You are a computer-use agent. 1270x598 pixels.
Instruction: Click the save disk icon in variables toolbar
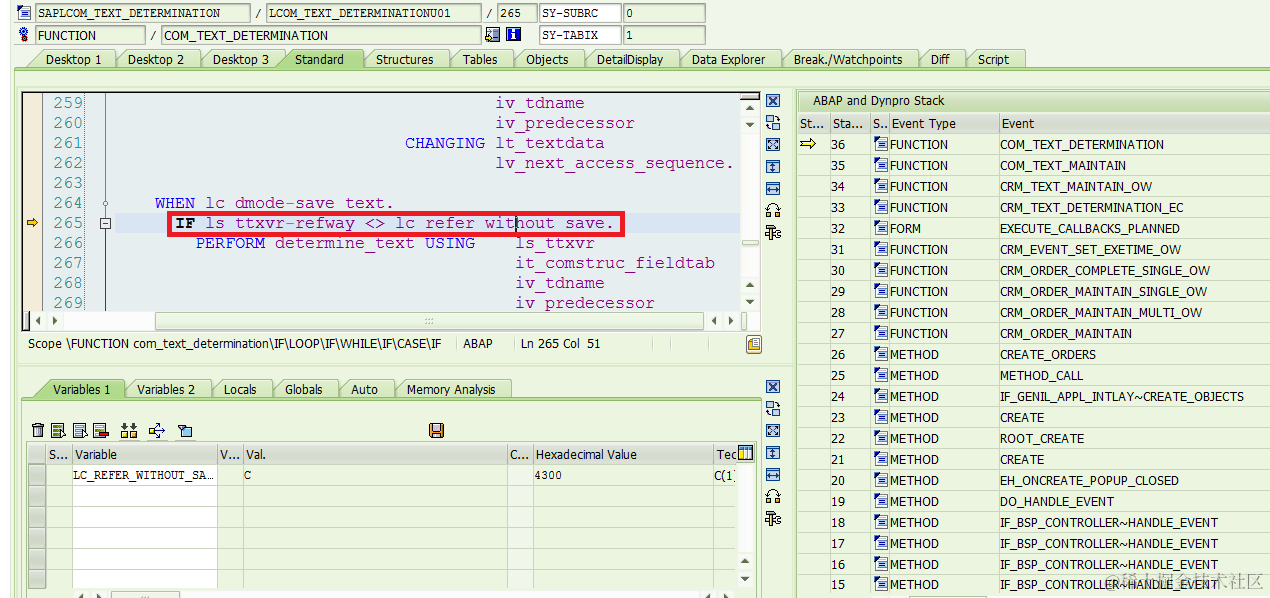[436, 430]
